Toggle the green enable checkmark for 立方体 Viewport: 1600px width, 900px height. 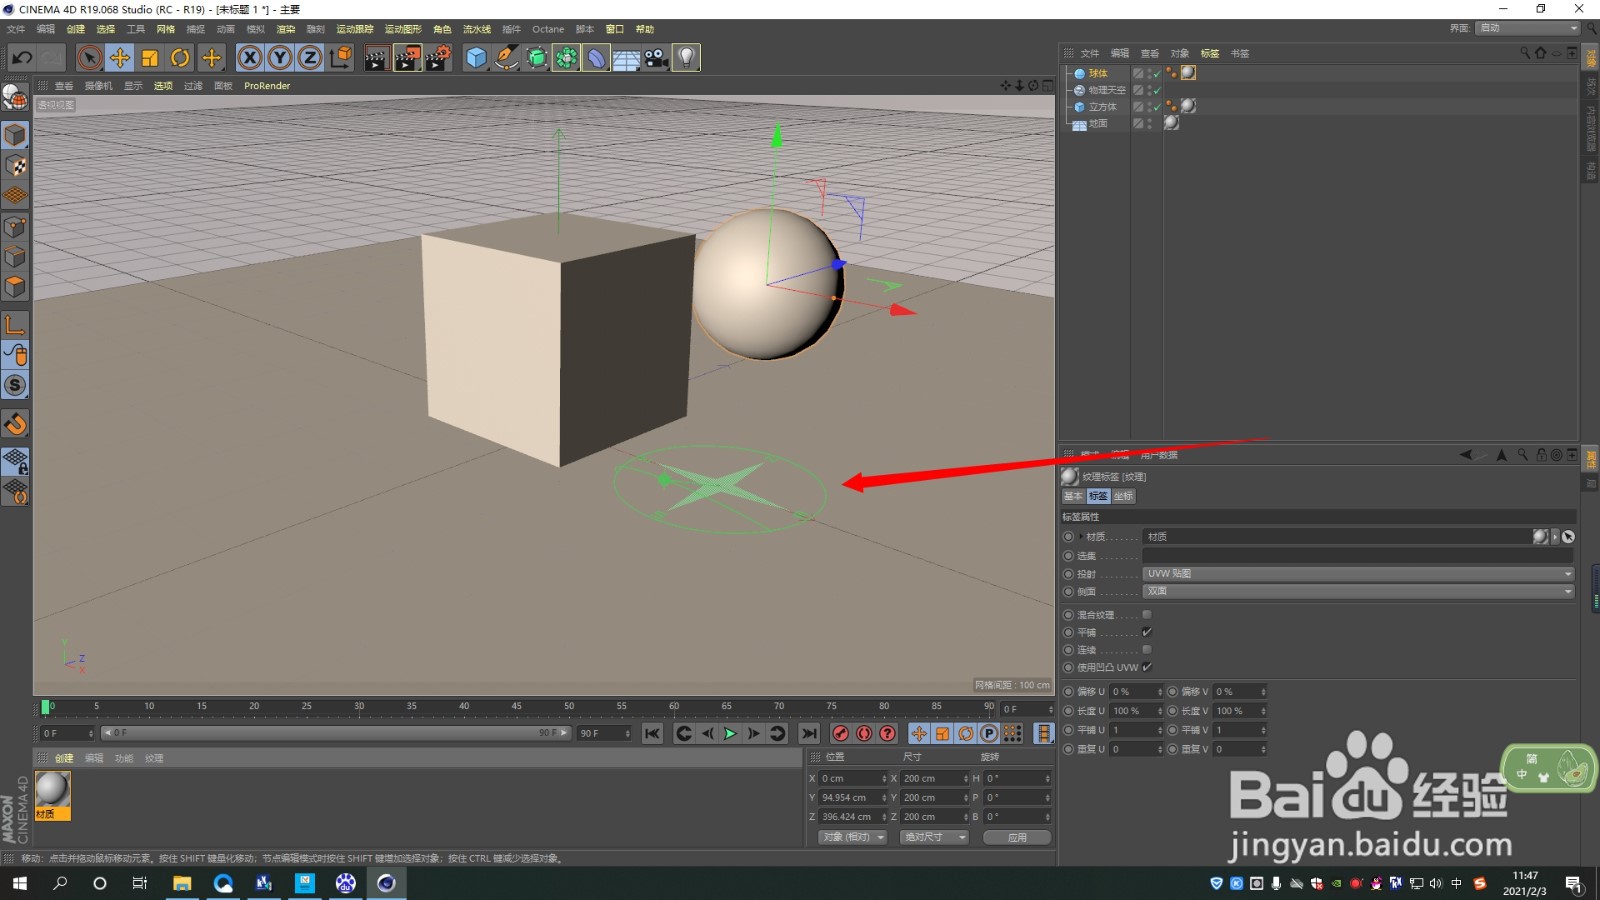pyautogui.click(x=1156, y=106)
